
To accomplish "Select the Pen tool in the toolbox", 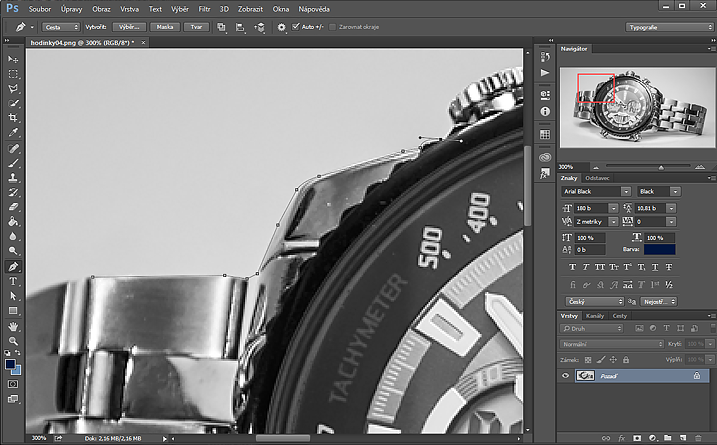I will [13, 266].
